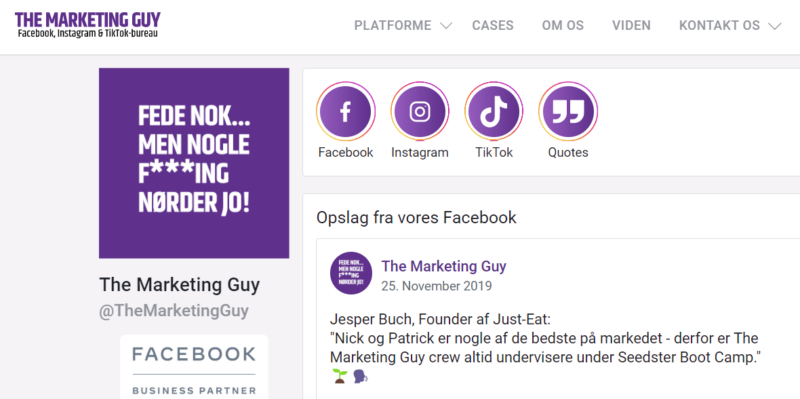Open the VIDEN menu item
Image resolution: width=800 pixels, height=399 pixels.
(632, 26)
